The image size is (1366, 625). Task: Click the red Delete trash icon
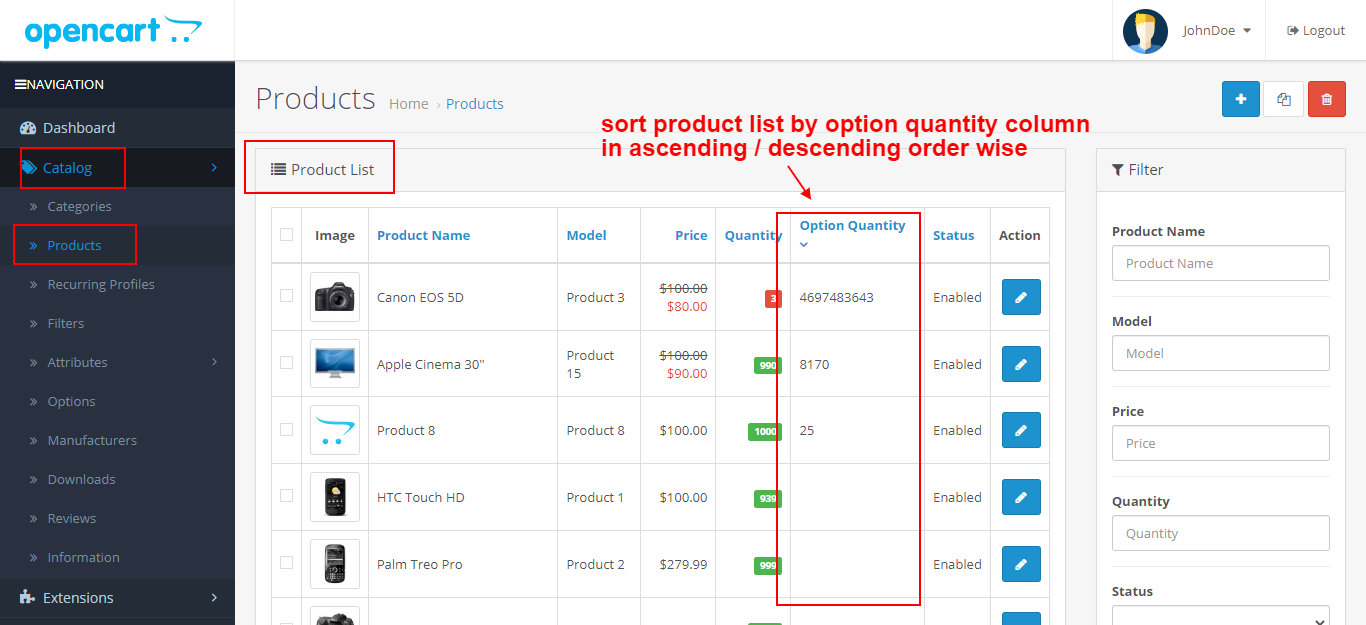pyautogui.click(x=1326, y=99)
